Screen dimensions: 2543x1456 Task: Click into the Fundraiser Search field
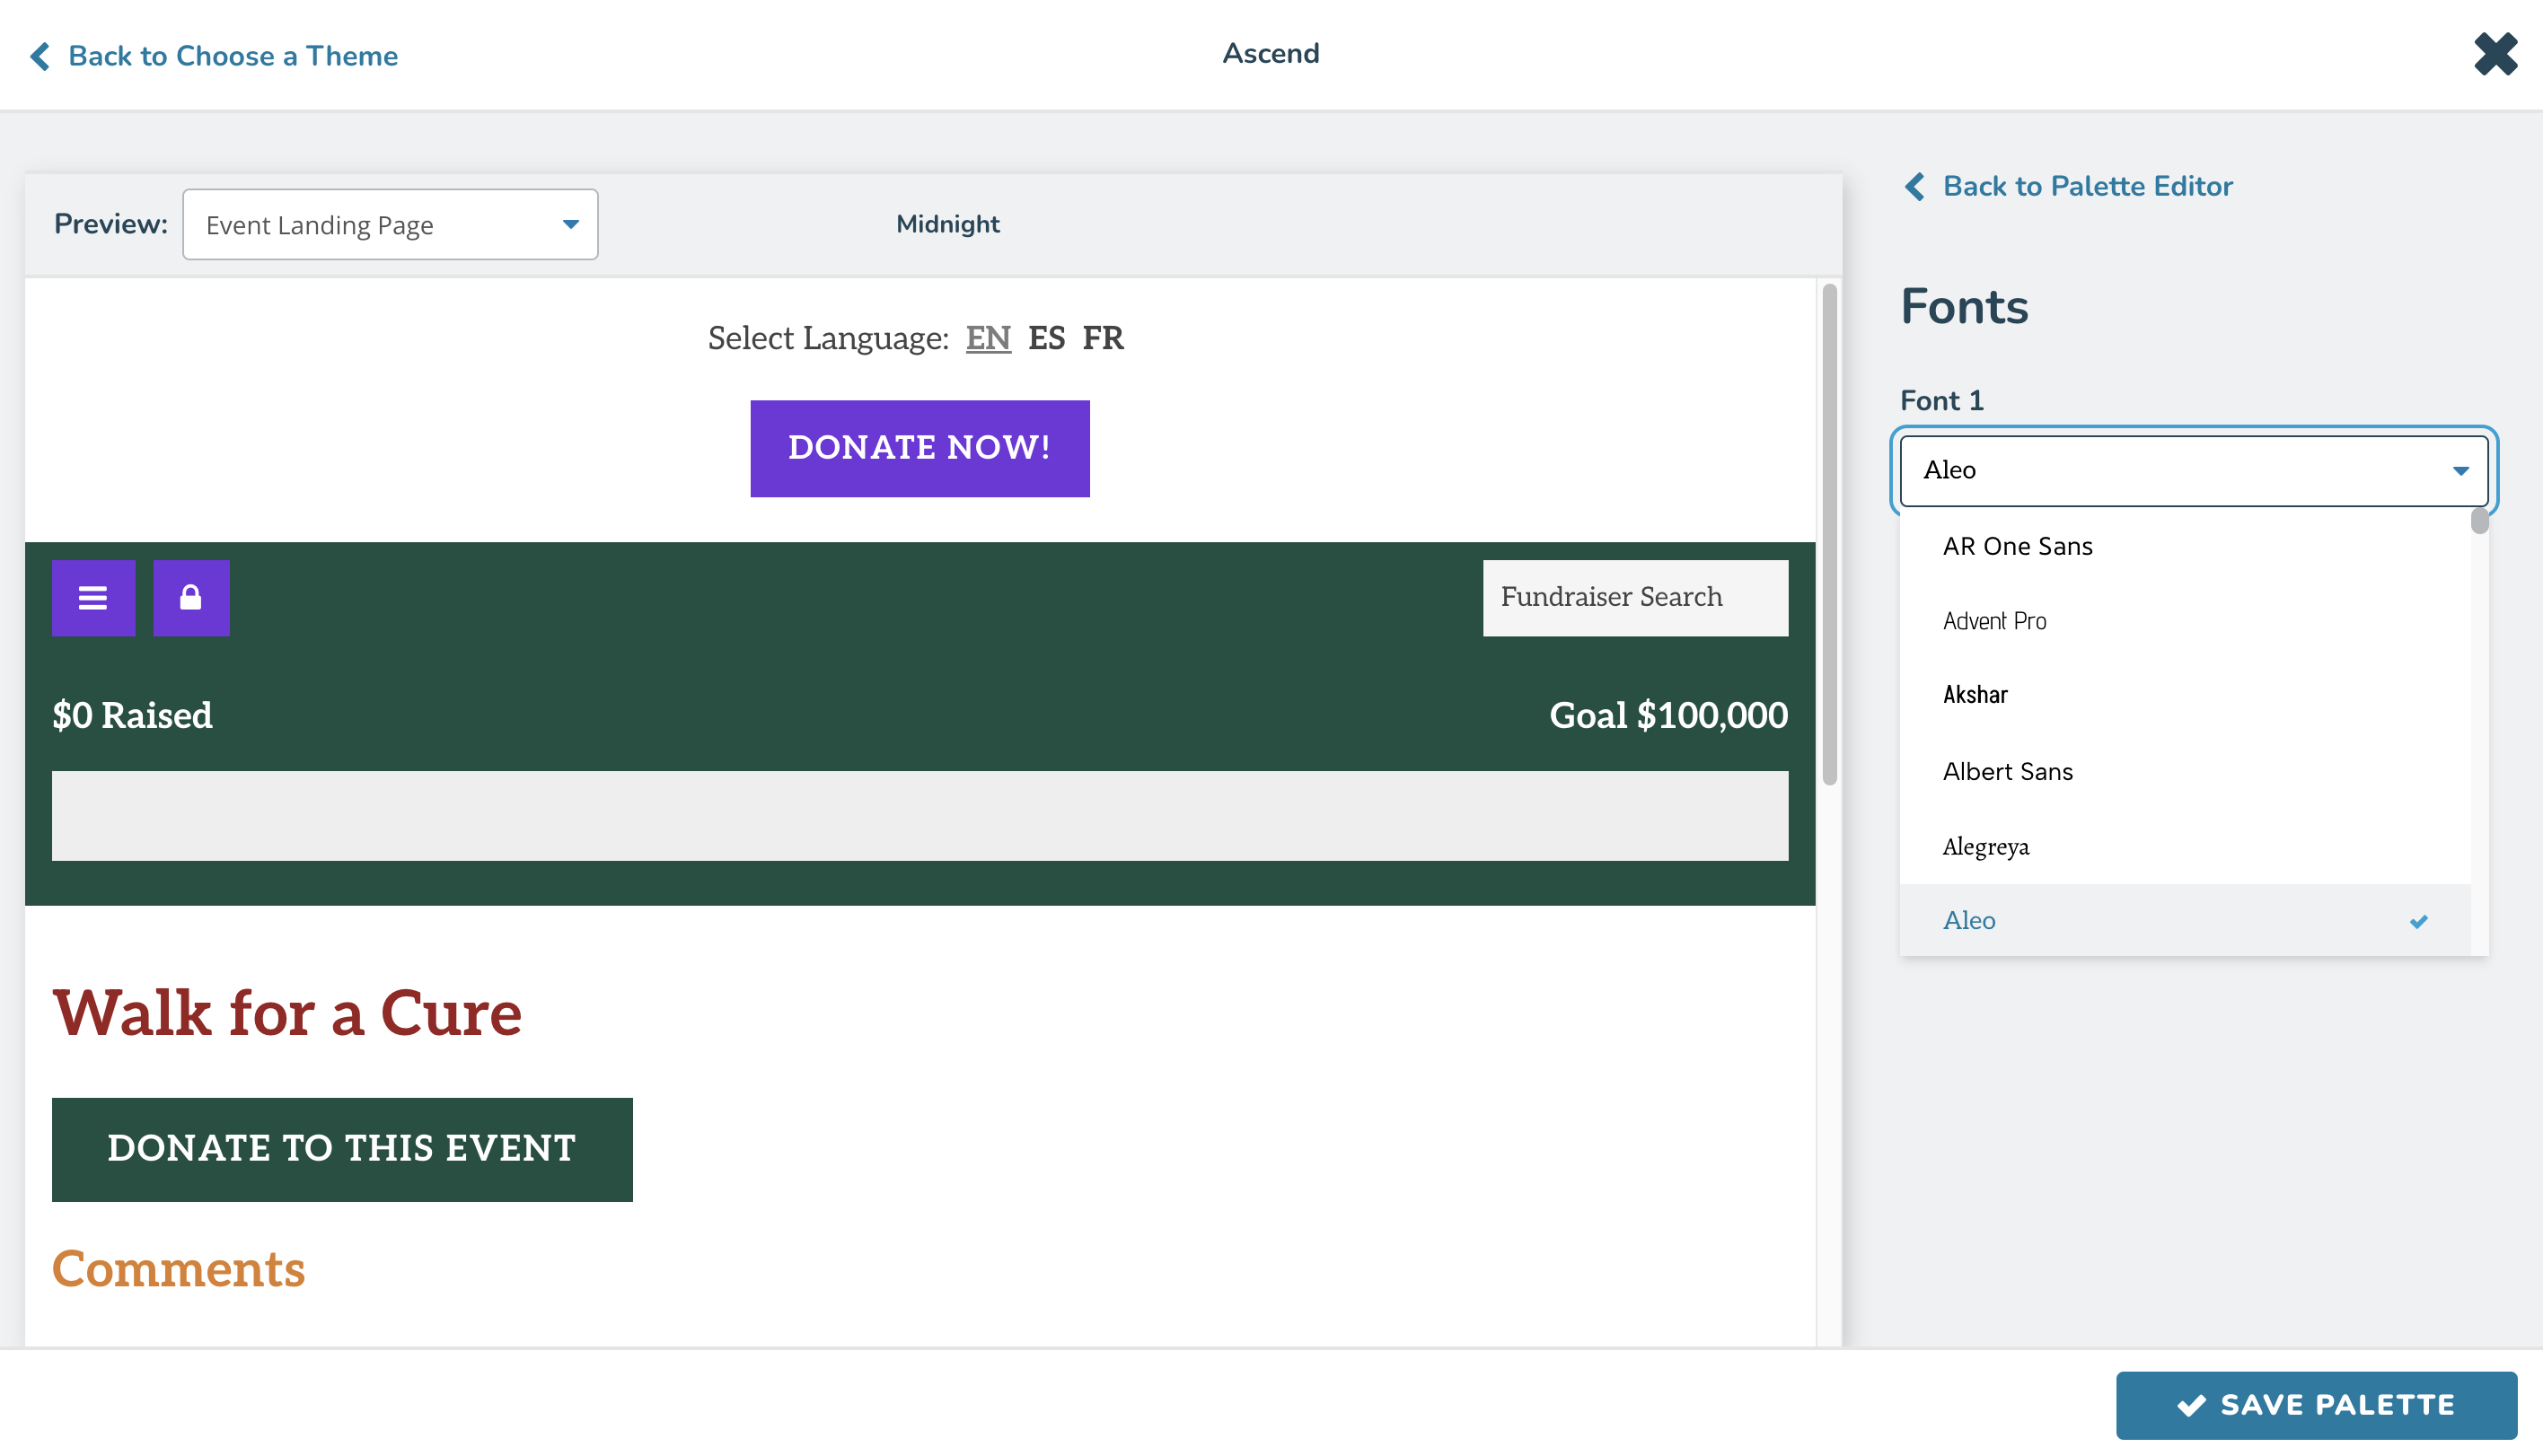pos(1635,597)
